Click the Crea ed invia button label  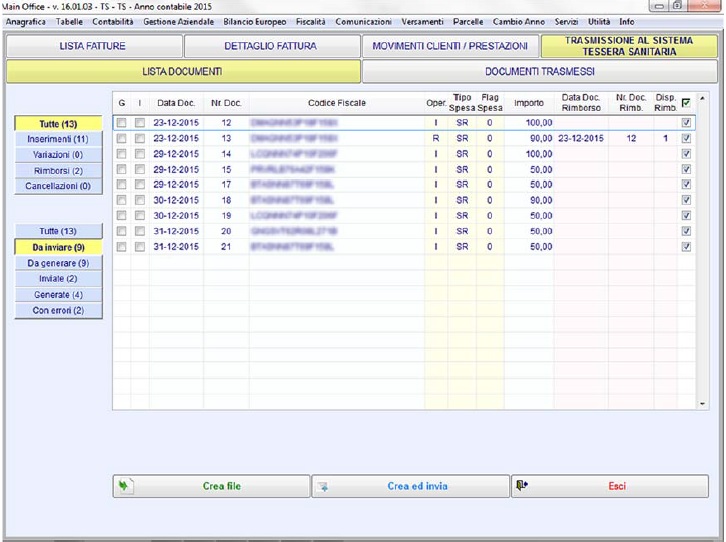coord(418,486)
